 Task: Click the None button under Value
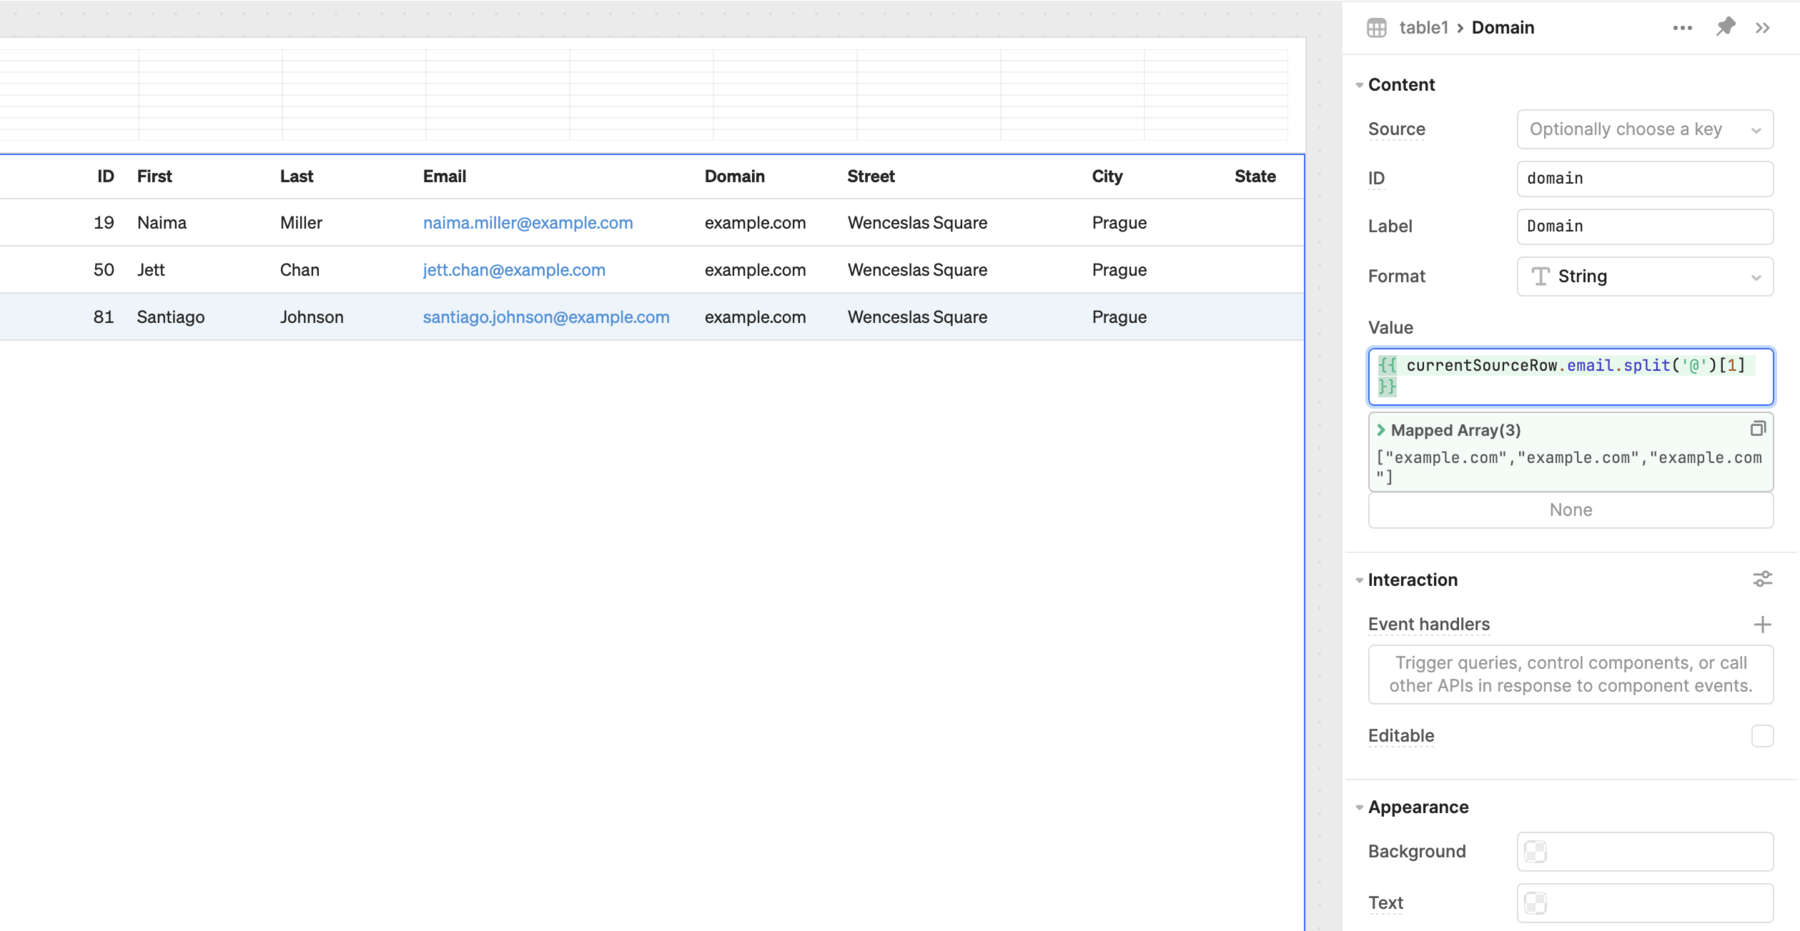click(x=1571, y=510)
